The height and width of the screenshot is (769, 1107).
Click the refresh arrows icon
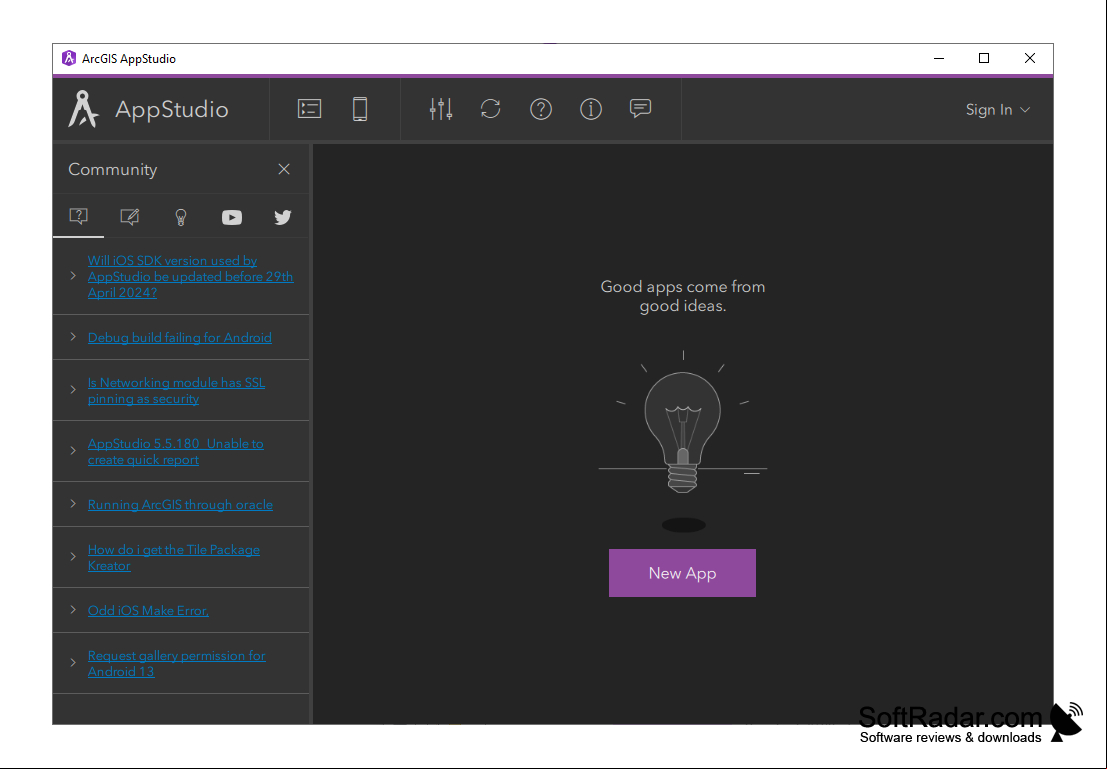tap(491, 109)
